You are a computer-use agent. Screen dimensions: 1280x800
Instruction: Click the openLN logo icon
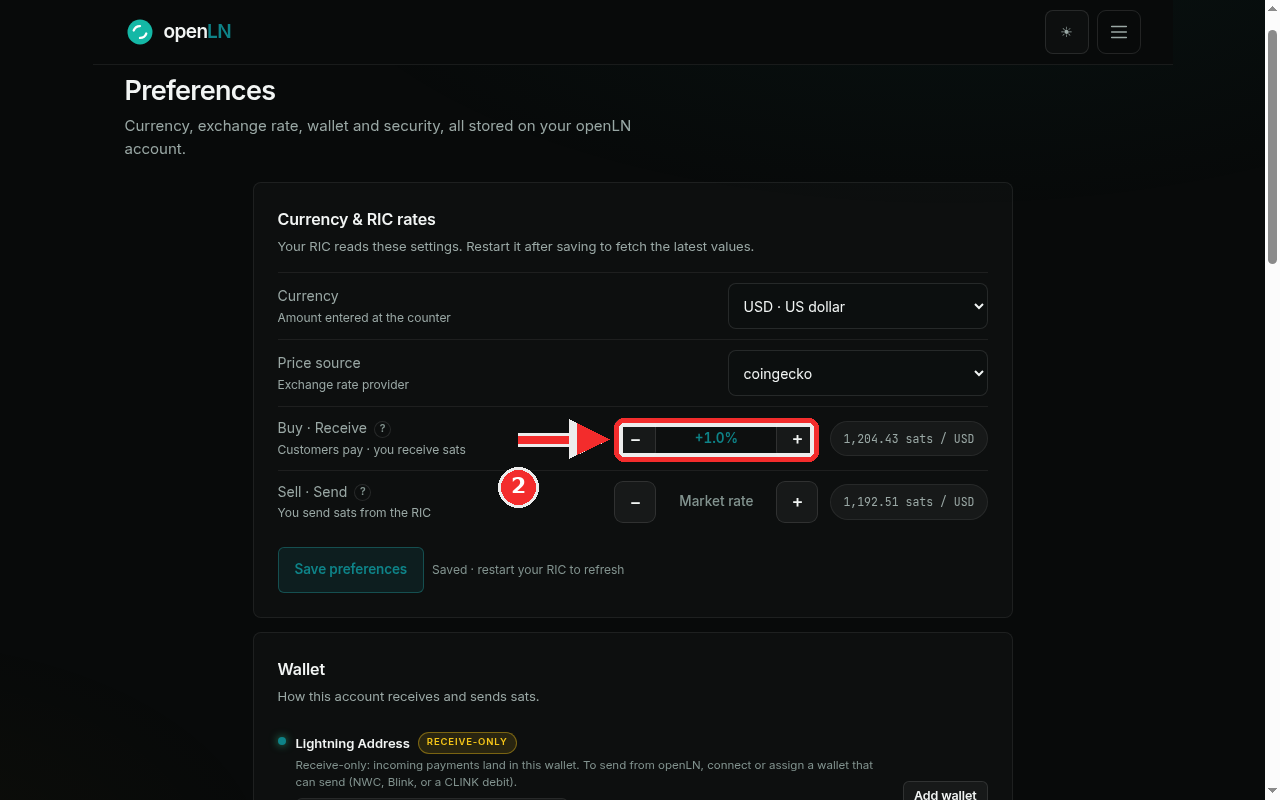pos(139,32)
